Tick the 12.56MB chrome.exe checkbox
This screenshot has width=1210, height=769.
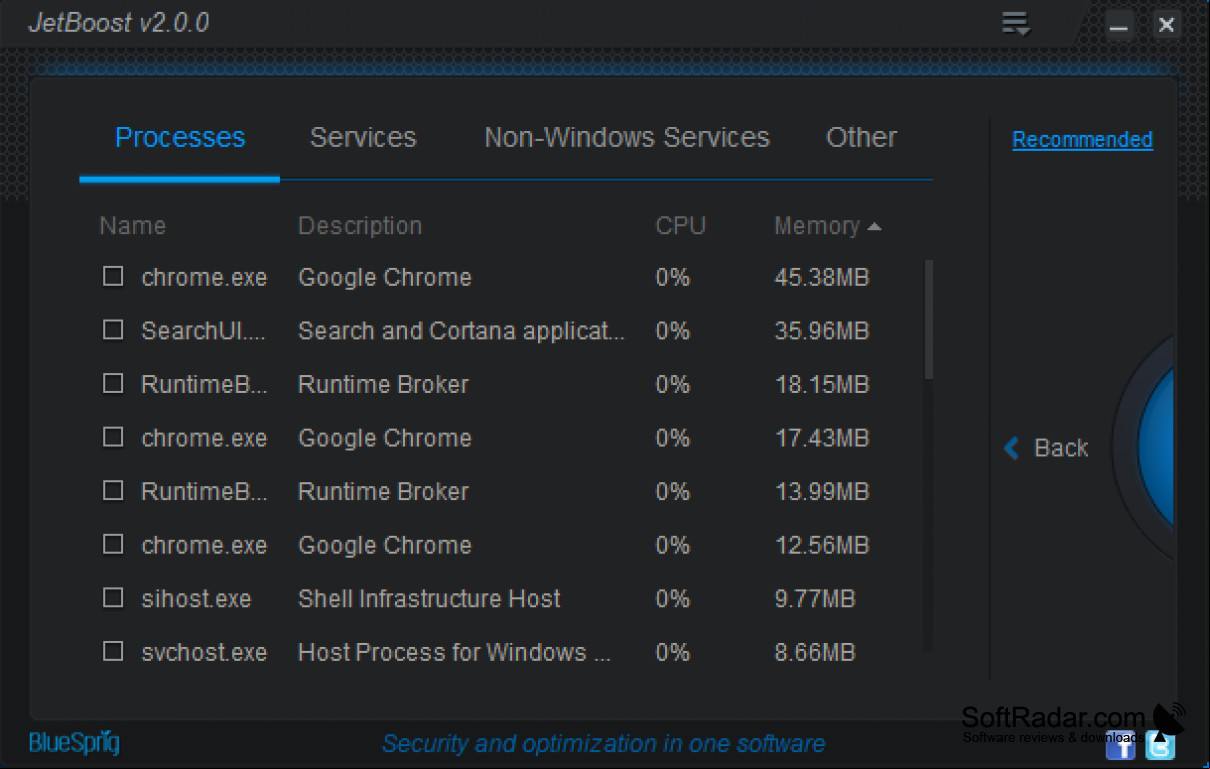pyautogui.click(x=113, y=544)
